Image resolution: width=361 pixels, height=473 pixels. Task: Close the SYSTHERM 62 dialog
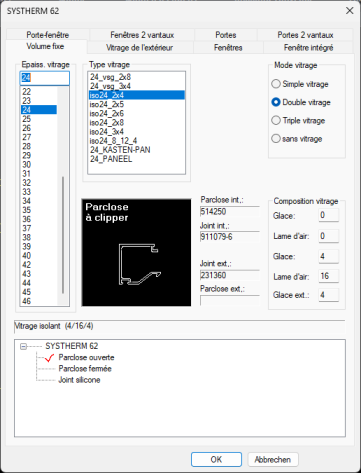click(350, 11)
